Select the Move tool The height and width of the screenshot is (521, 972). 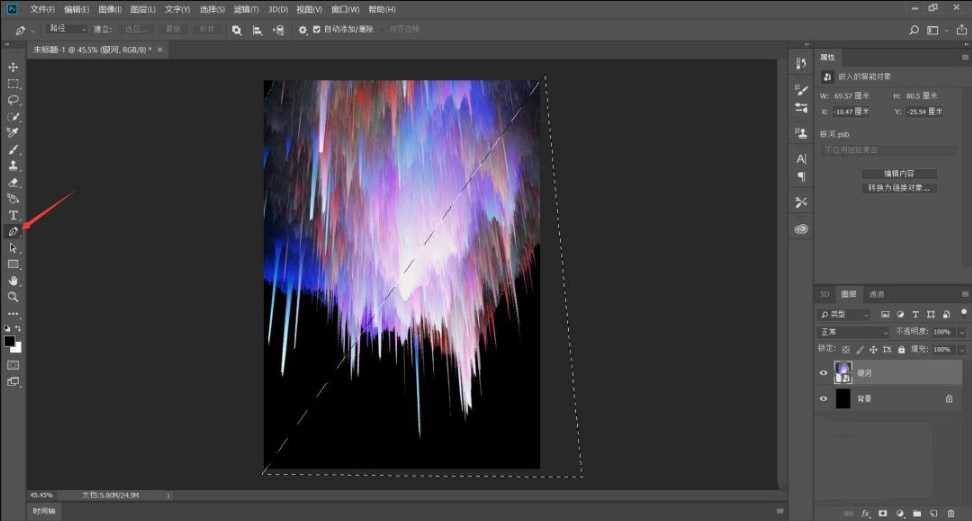click(x=14, y=67)
